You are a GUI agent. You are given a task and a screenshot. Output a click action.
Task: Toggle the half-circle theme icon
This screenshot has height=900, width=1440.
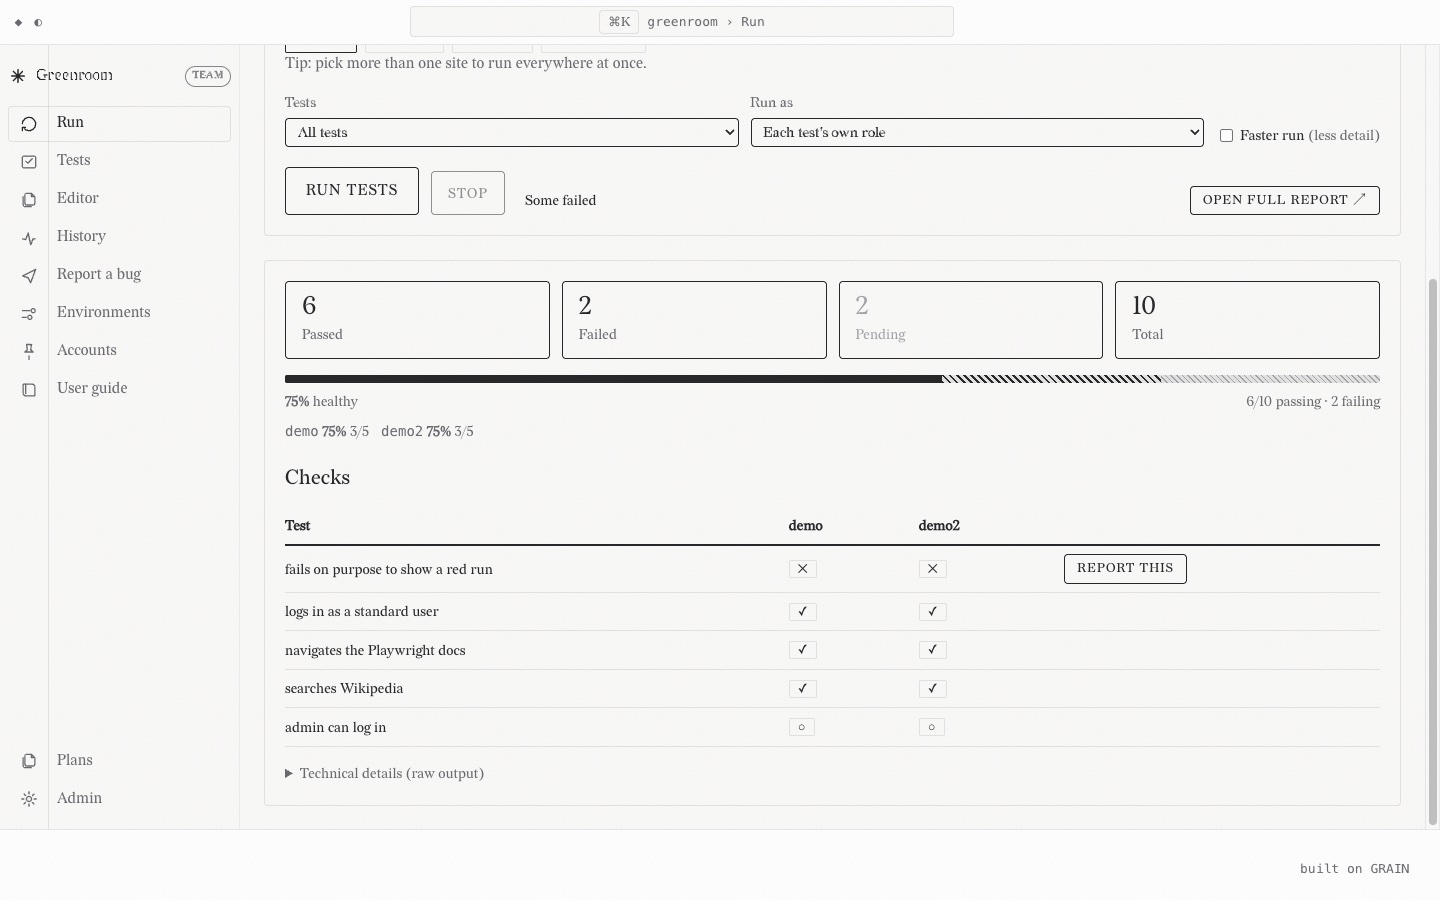point(38,22)
